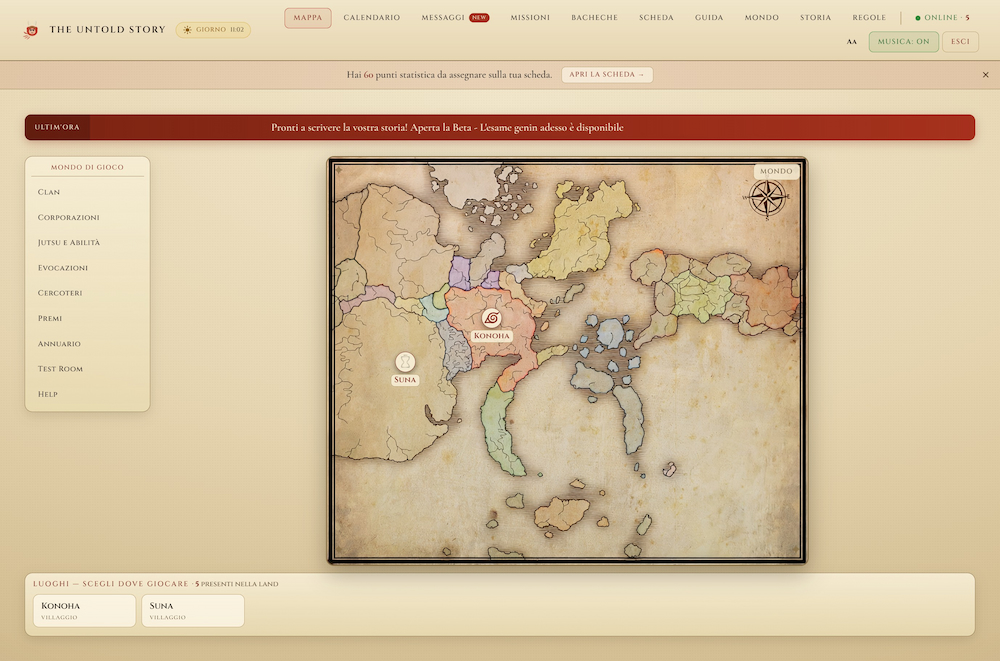This screenshot has width=1000, height=661.
Task: Open the Mappa tab
Action: pyautogui.click(x=307, y=18)
